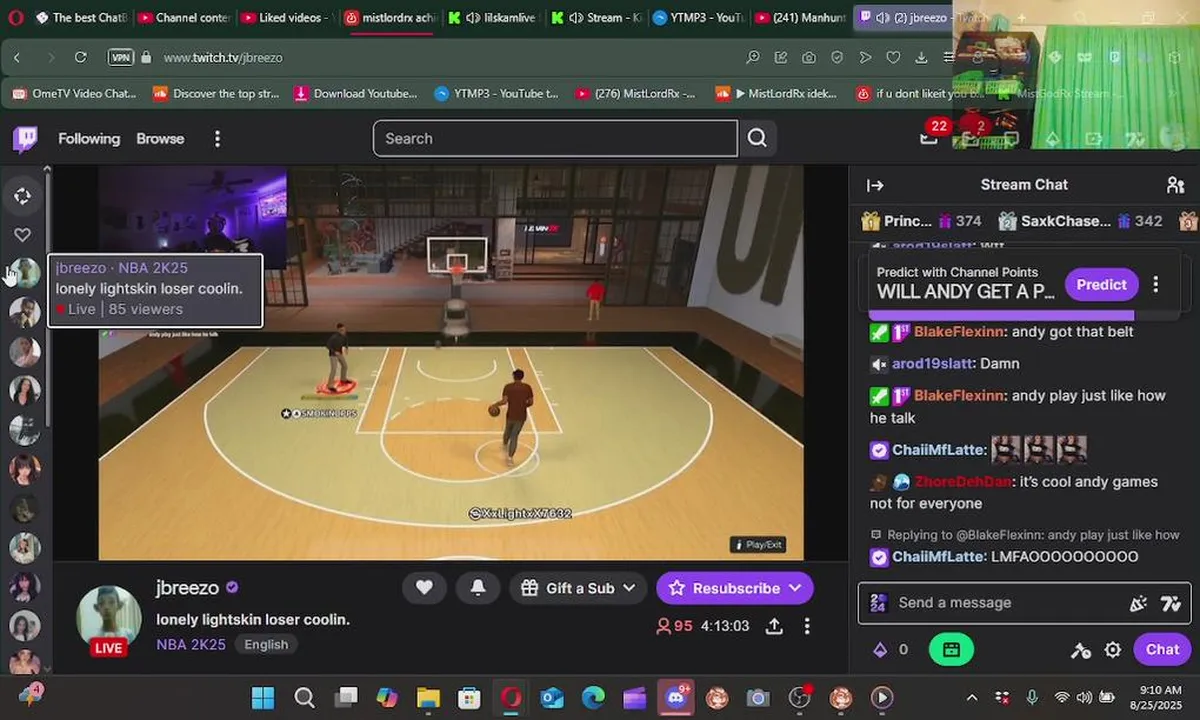Screen dimensions: 1200x720
Task: Open the NBA 2K25 category link
Action: click(192, 645)
